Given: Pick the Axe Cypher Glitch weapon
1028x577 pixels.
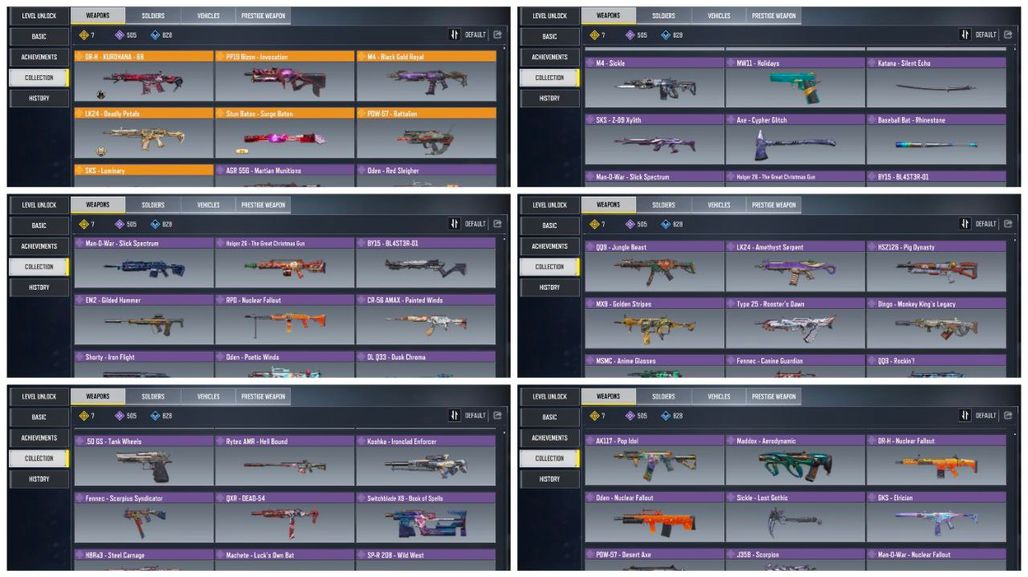Looking at the screenshot, I should (795, 140).
